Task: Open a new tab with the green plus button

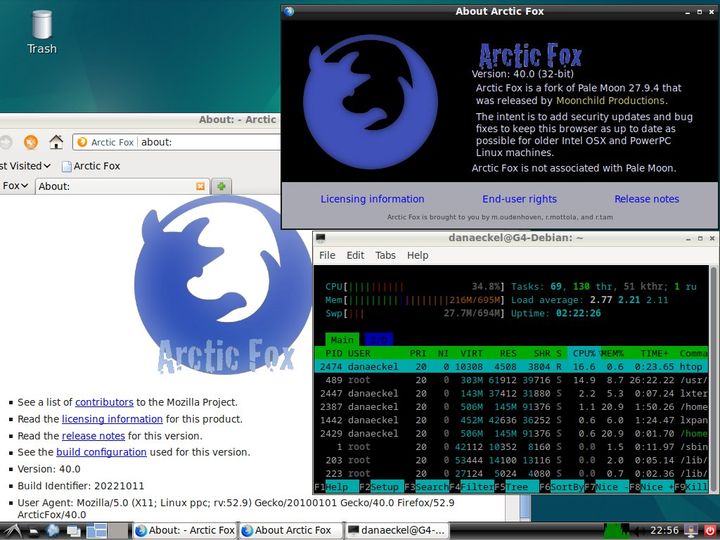Action: [221, 186]
